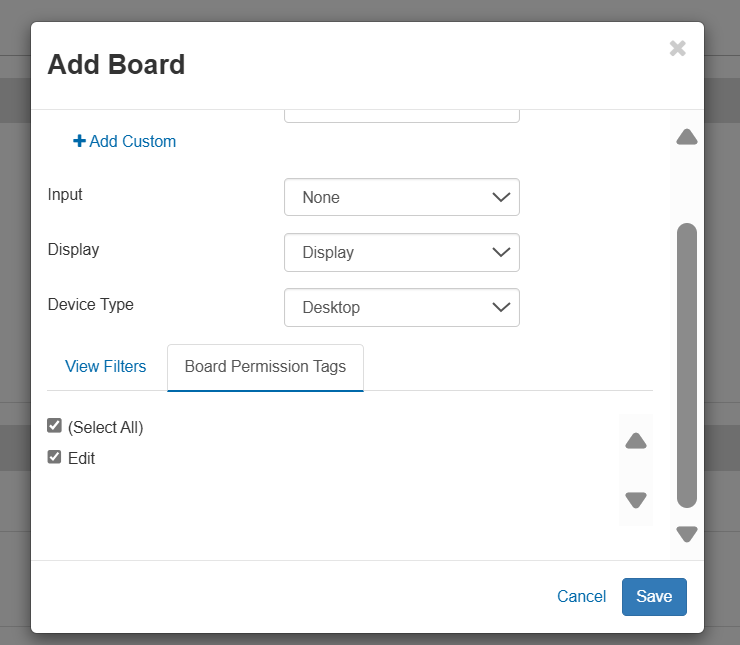Click the dialog's main scroll down arrow

pos(686,534)
